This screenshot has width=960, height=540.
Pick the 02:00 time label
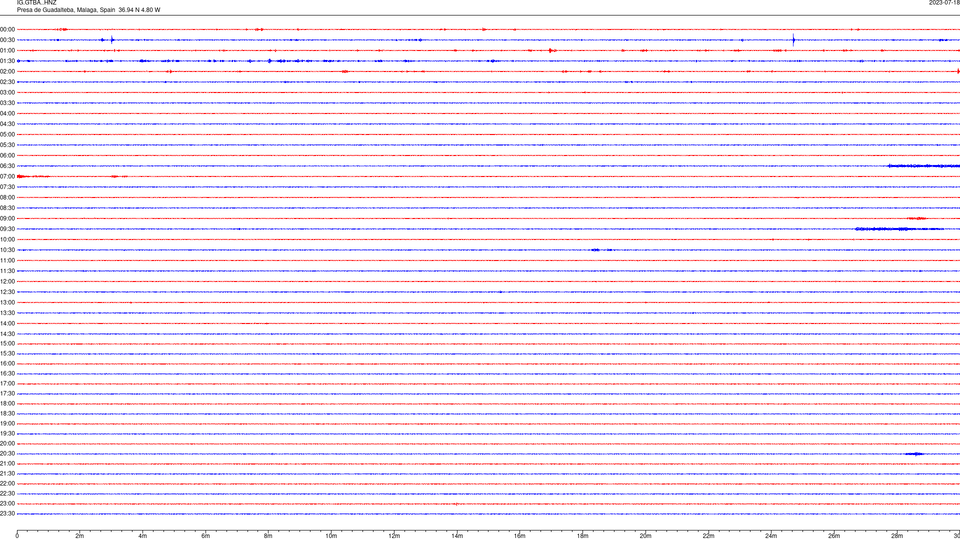click(7, 71)
